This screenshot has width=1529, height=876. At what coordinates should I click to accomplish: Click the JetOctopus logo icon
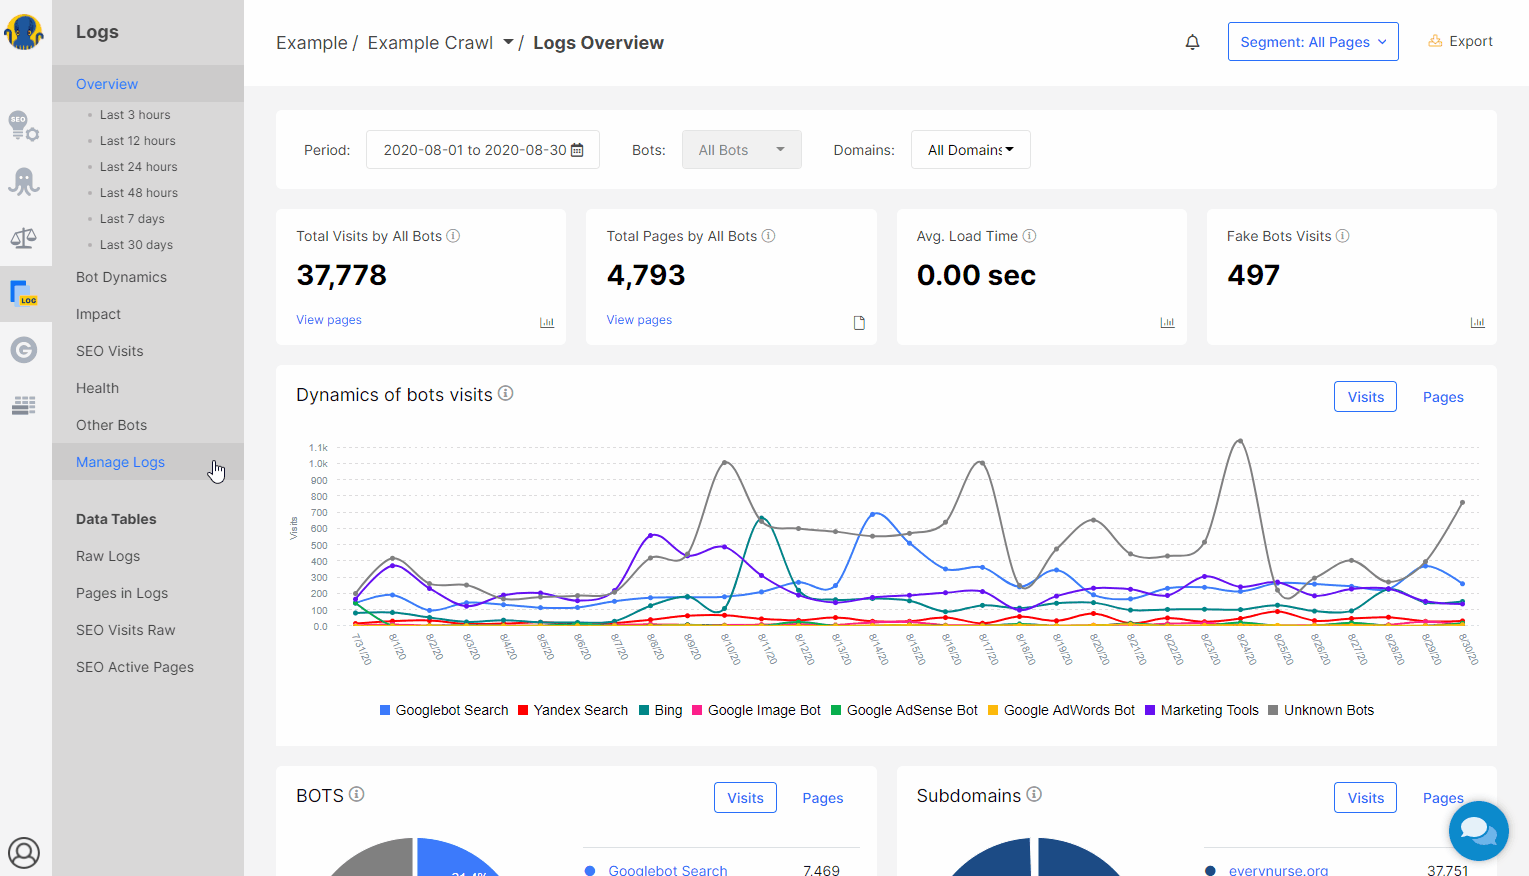point(24,32)
